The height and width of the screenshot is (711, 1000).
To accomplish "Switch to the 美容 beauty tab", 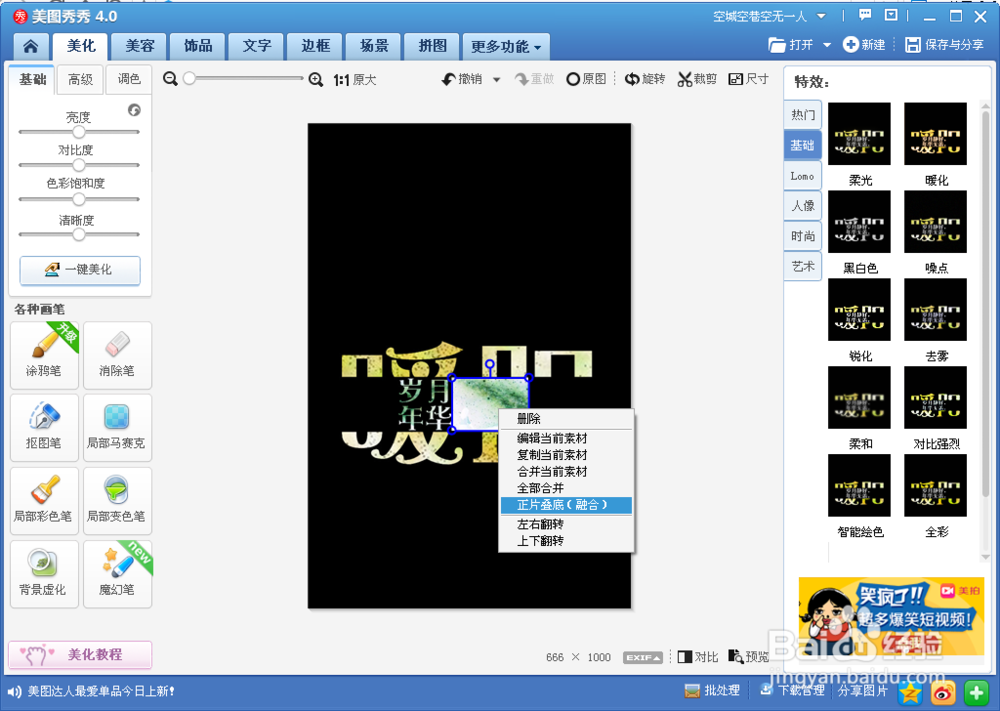I will 140,46.
